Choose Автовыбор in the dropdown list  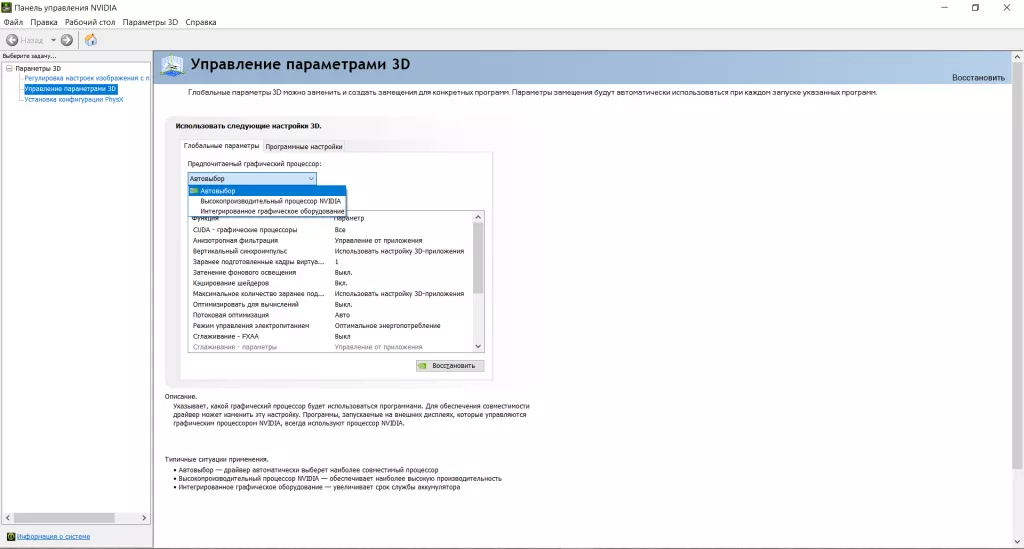click(267, 191)
